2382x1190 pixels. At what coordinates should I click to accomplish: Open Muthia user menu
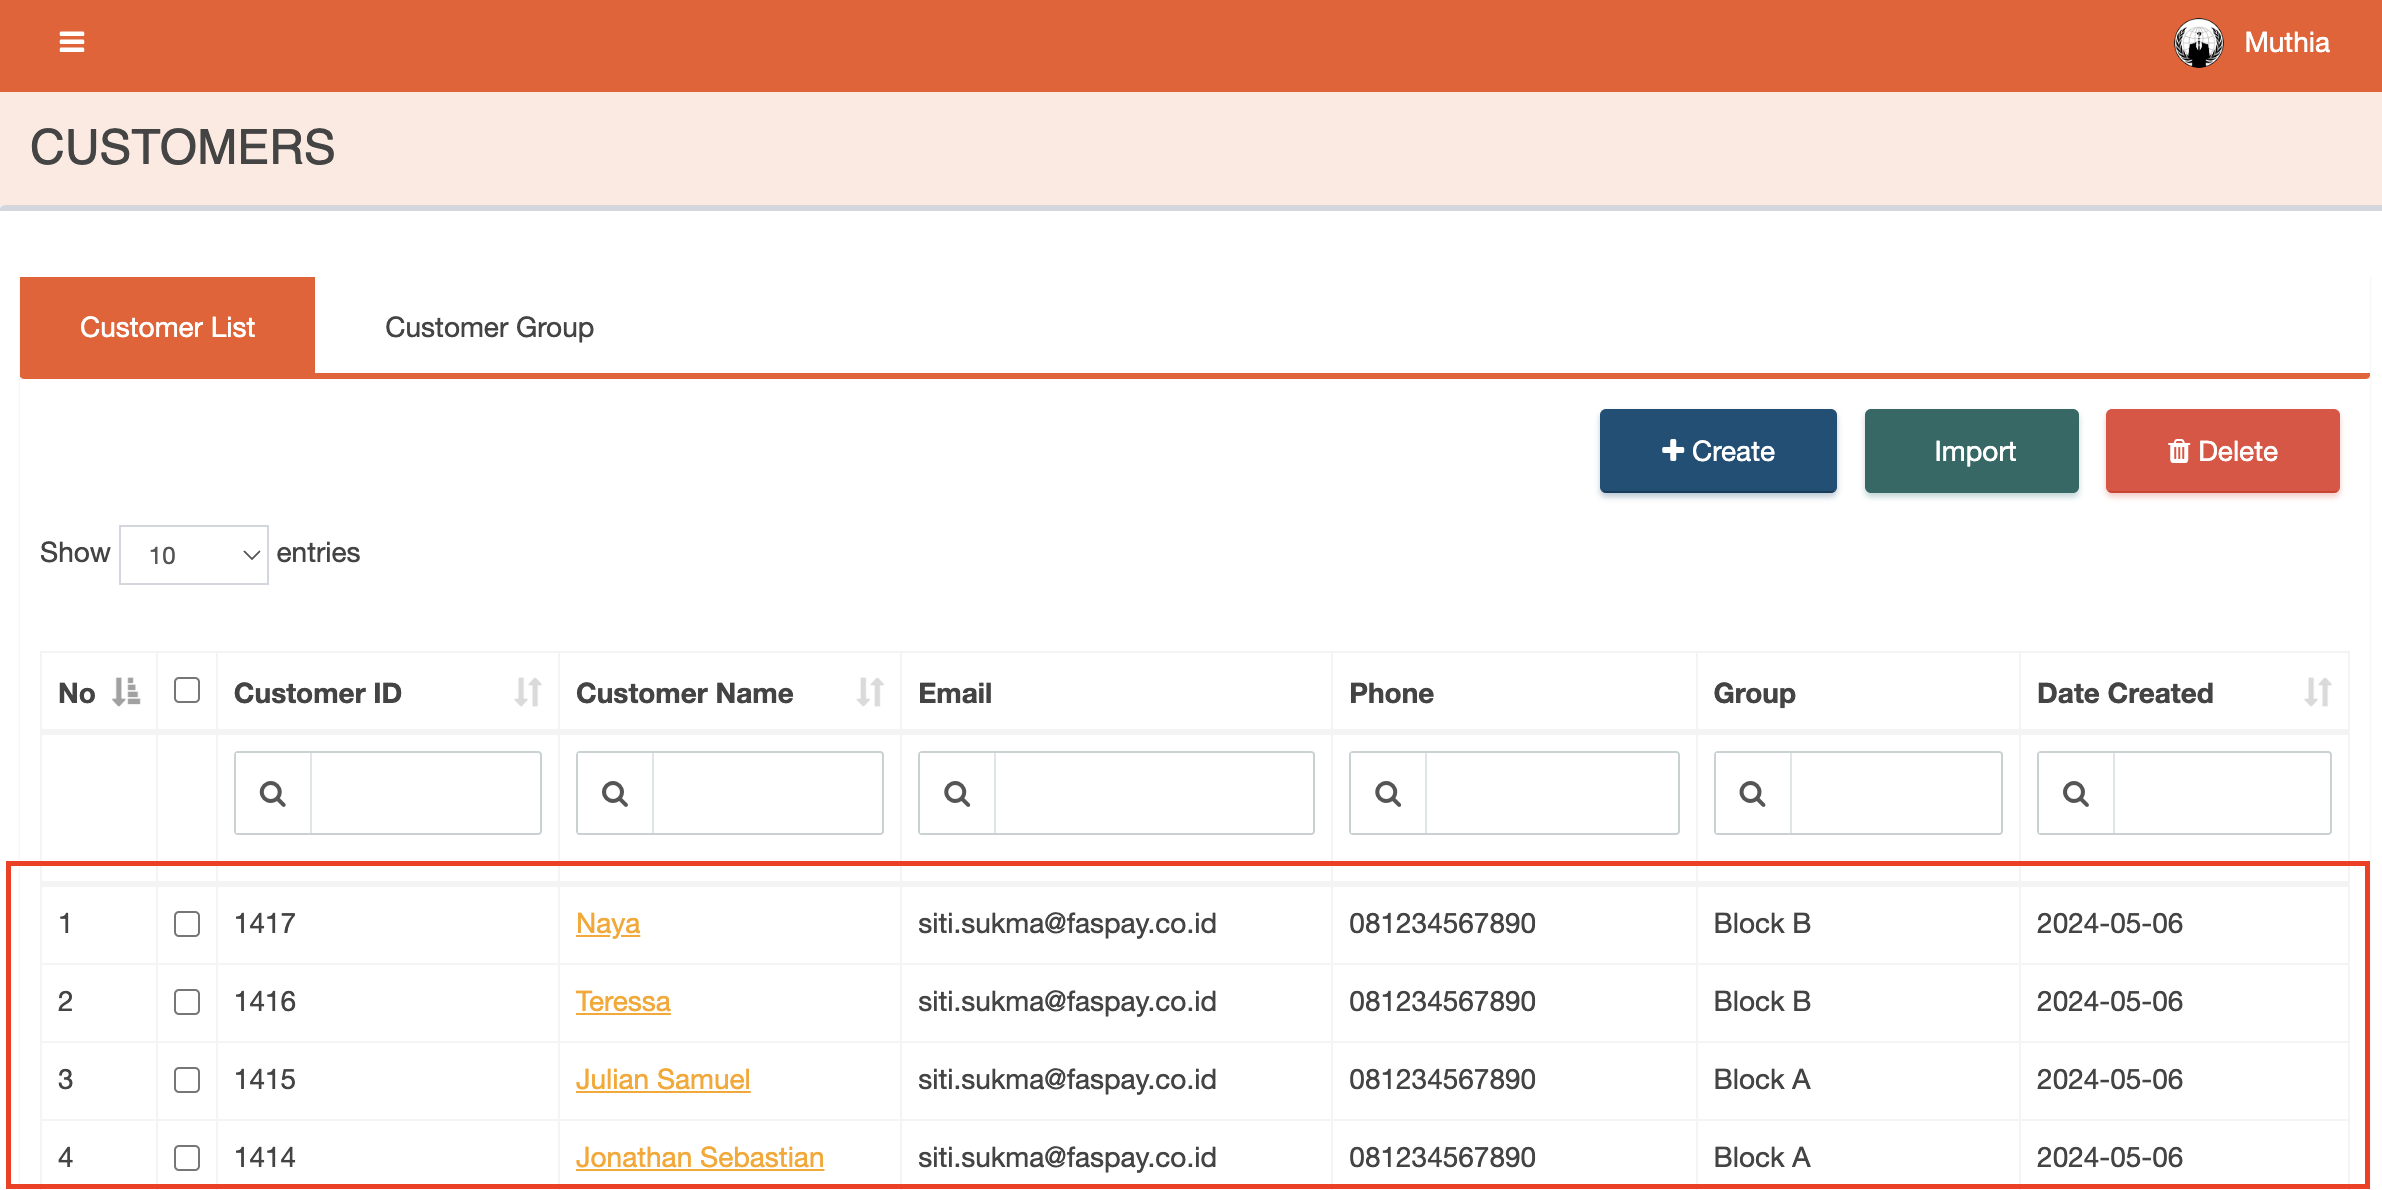tap(2286, 43)
